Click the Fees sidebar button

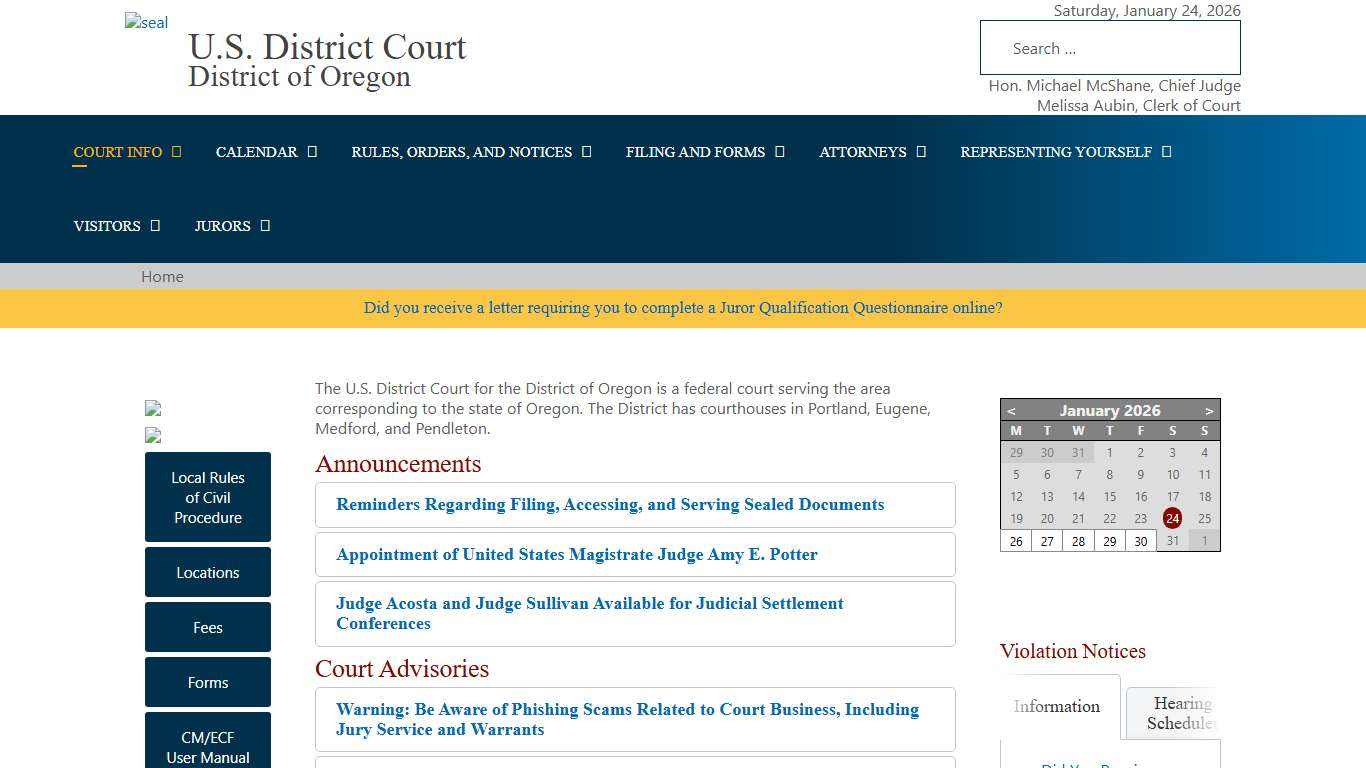point(208,627)
